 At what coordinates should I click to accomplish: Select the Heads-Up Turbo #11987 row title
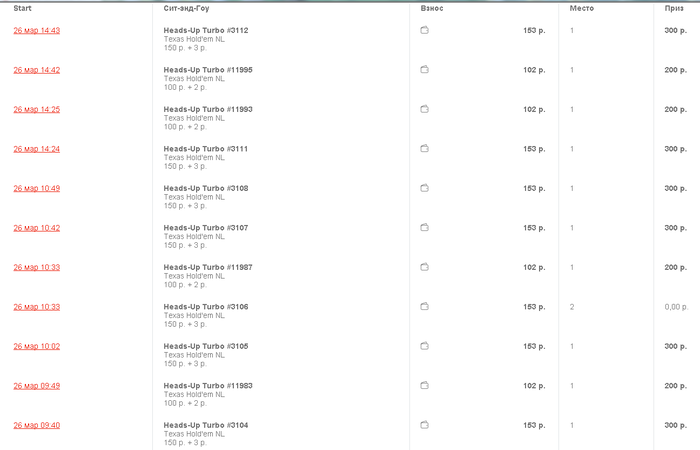[208, 267]
